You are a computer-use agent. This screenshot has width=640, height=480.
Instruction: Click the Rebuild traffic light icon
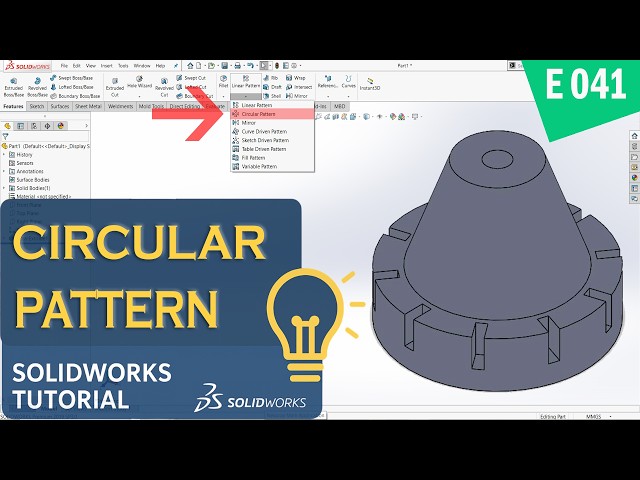point(277,65)
